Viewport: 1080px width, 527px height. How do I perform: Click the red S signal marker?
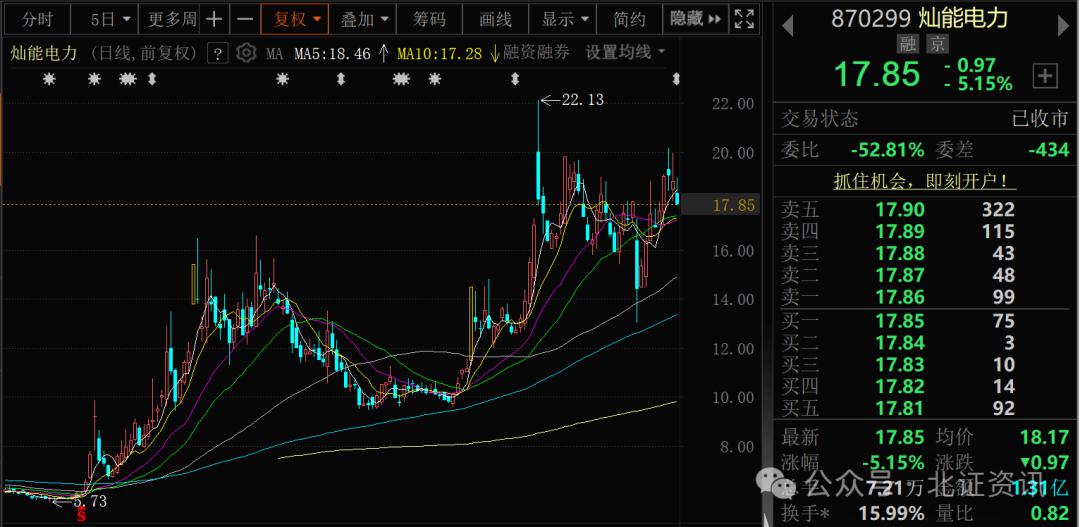pyautogui.click(x=82, y=515)
